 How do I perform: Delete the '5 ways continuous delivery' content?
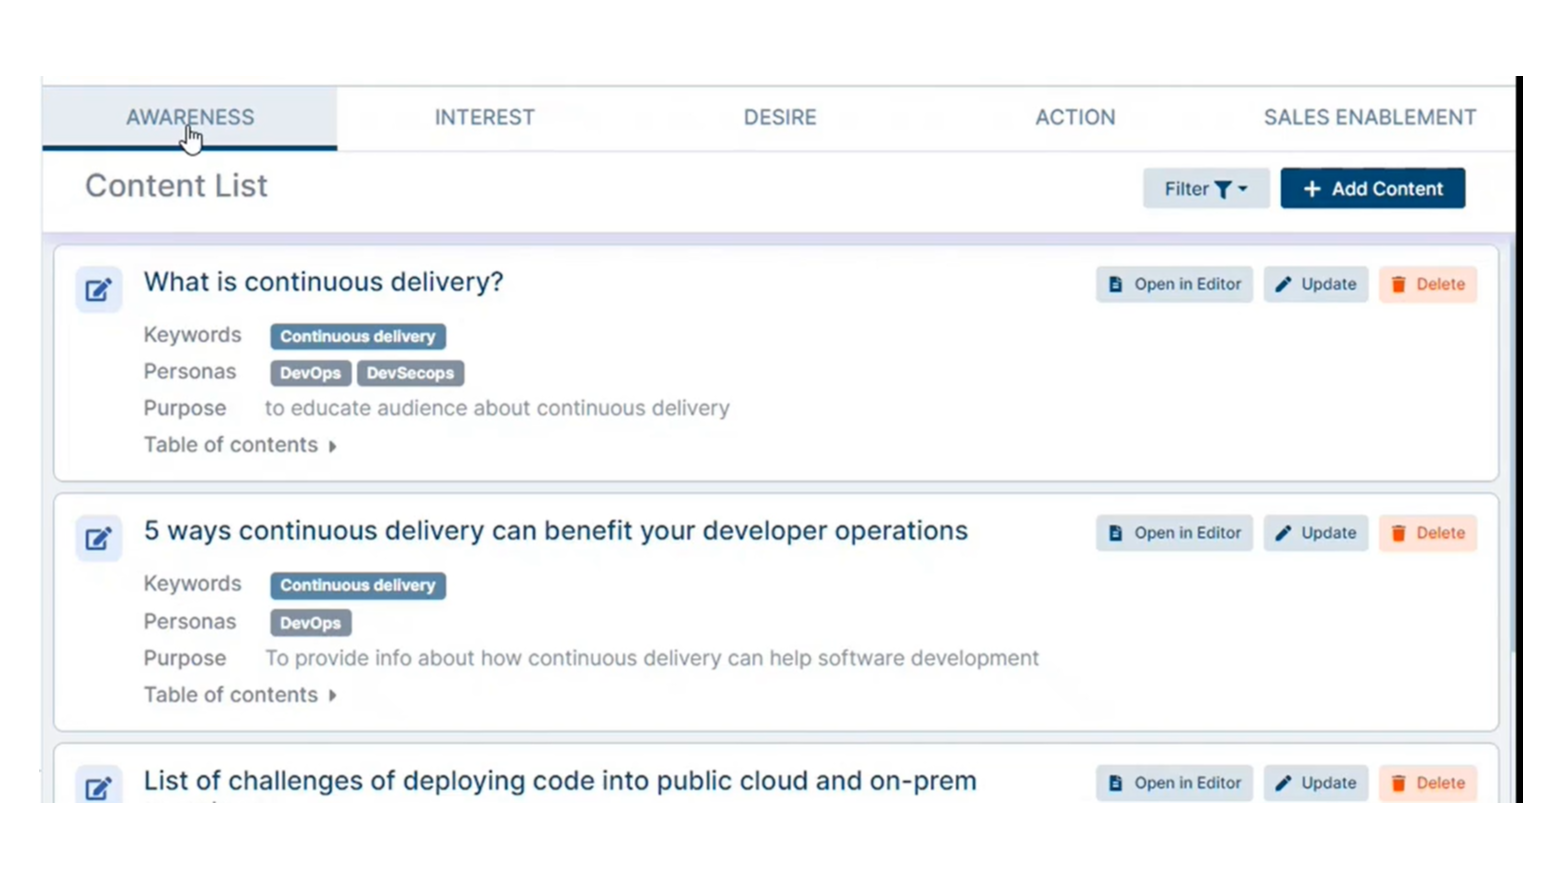click(x=1427, y=533)
